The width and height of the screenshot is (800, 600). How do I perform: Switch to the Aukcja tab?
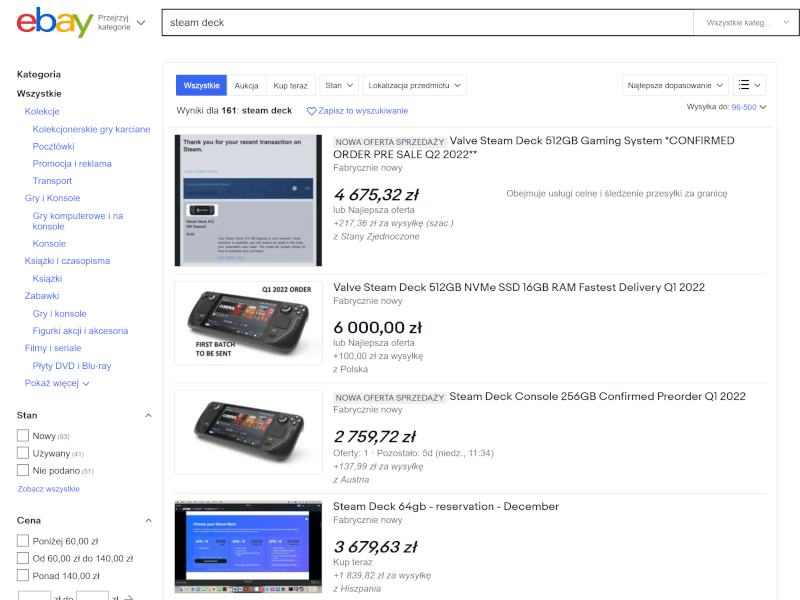click(x=246, y=85)
